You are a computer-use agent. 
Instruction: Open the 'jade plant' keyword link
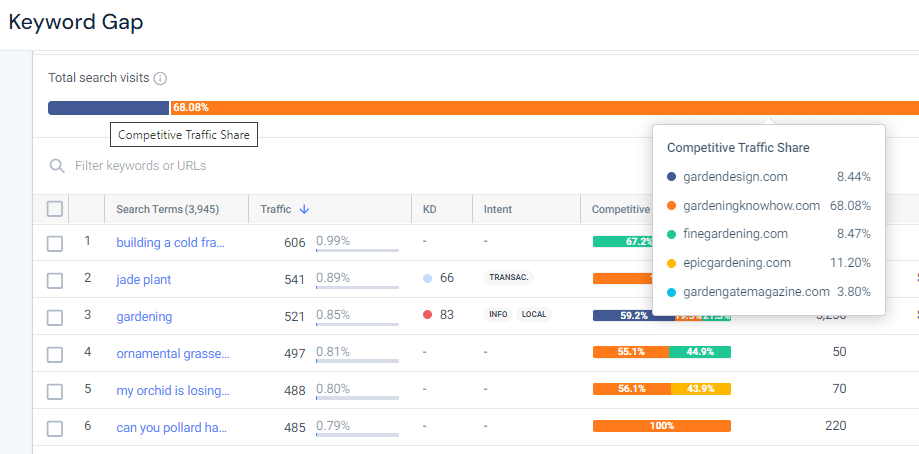[x=144, y=279]
